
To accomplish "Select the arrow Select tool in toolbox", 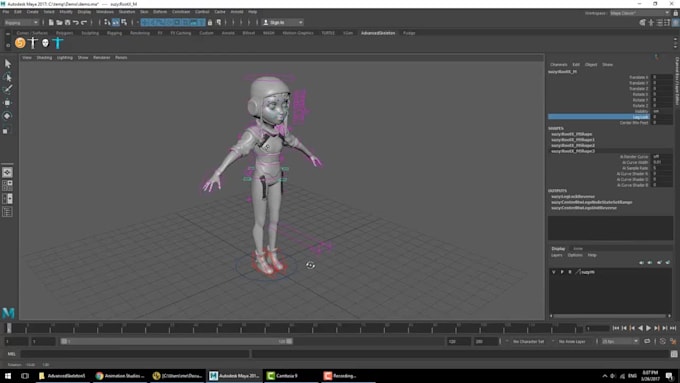I will [8, 64].
